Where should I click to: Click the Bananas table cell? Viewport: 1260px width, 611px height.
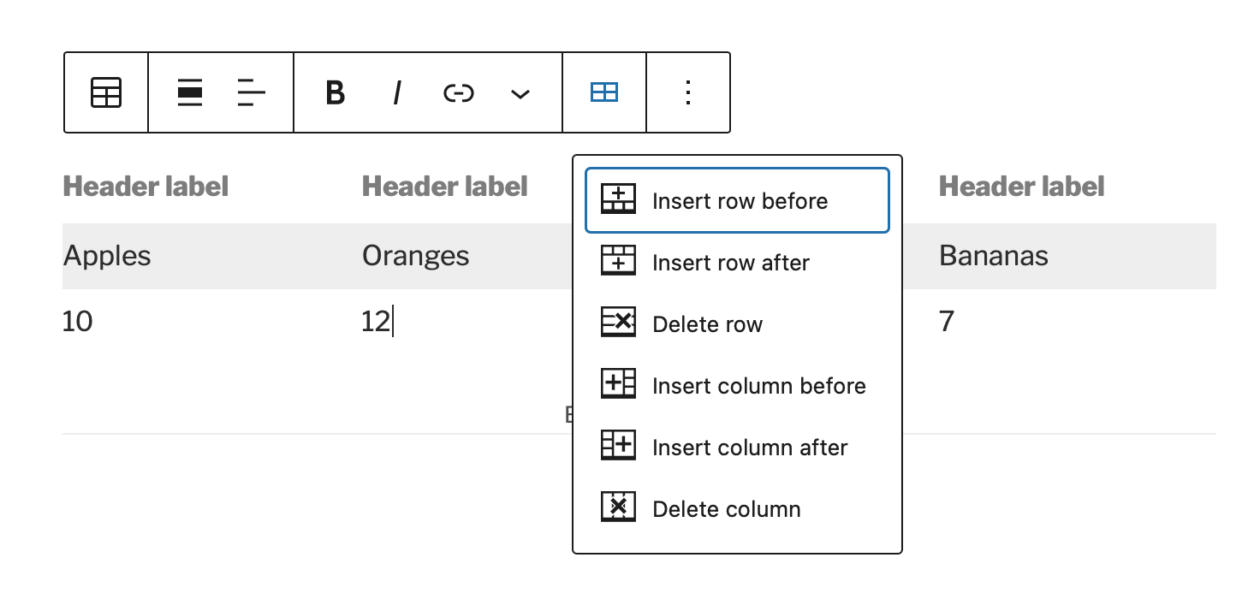pyautogui.click(x=993, y=256)
